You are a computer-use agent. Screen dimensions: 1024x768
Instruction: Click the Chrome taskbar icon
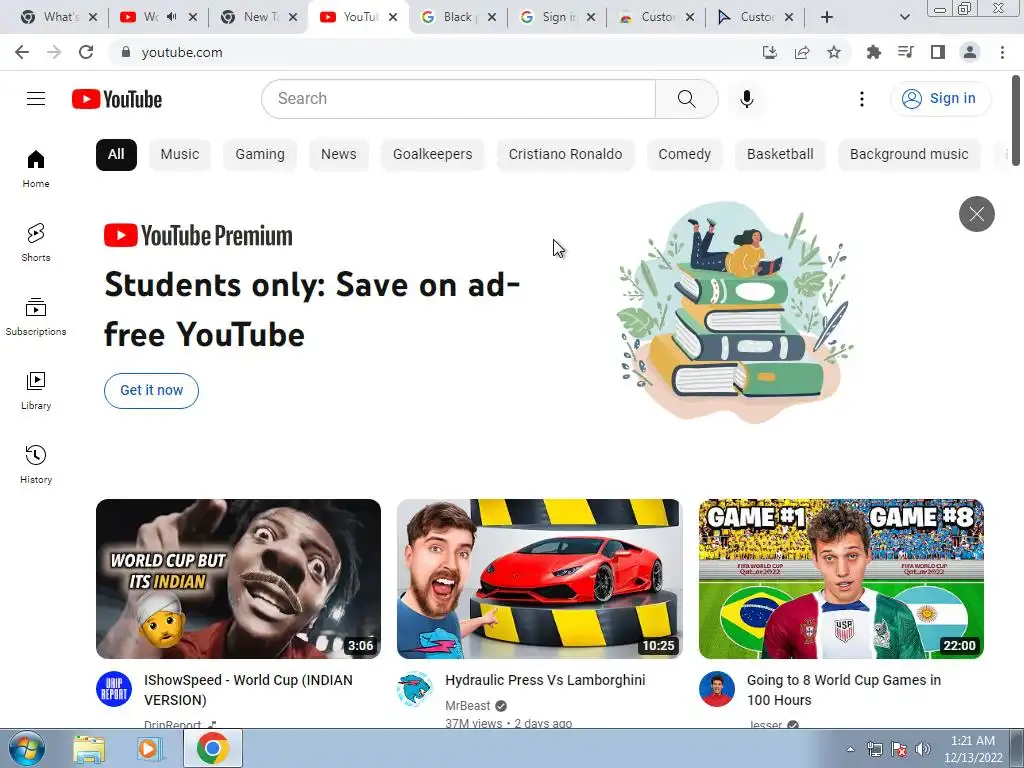212,748
